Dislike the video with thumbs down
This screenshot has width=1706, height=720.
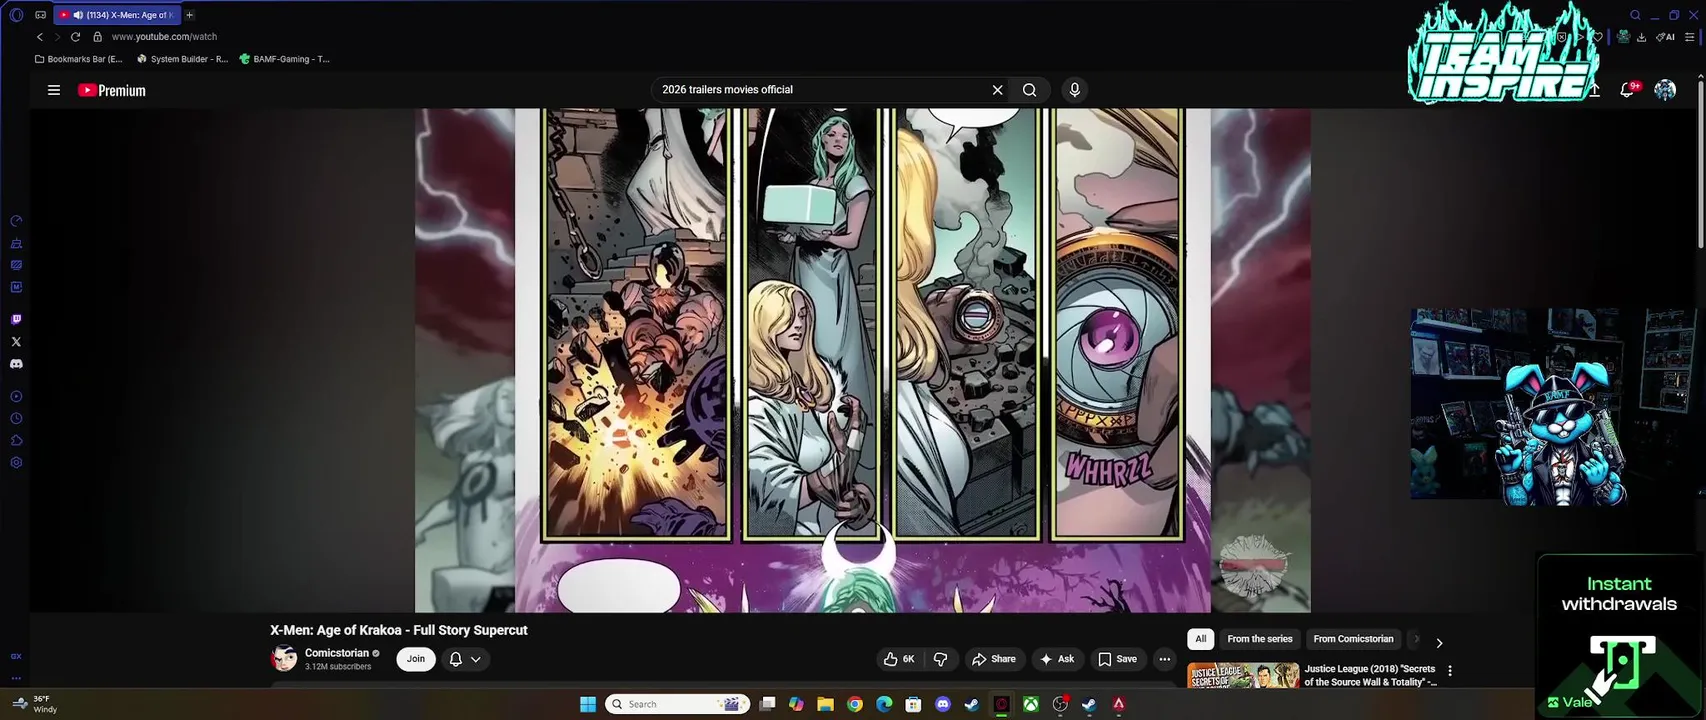point(940,659)
